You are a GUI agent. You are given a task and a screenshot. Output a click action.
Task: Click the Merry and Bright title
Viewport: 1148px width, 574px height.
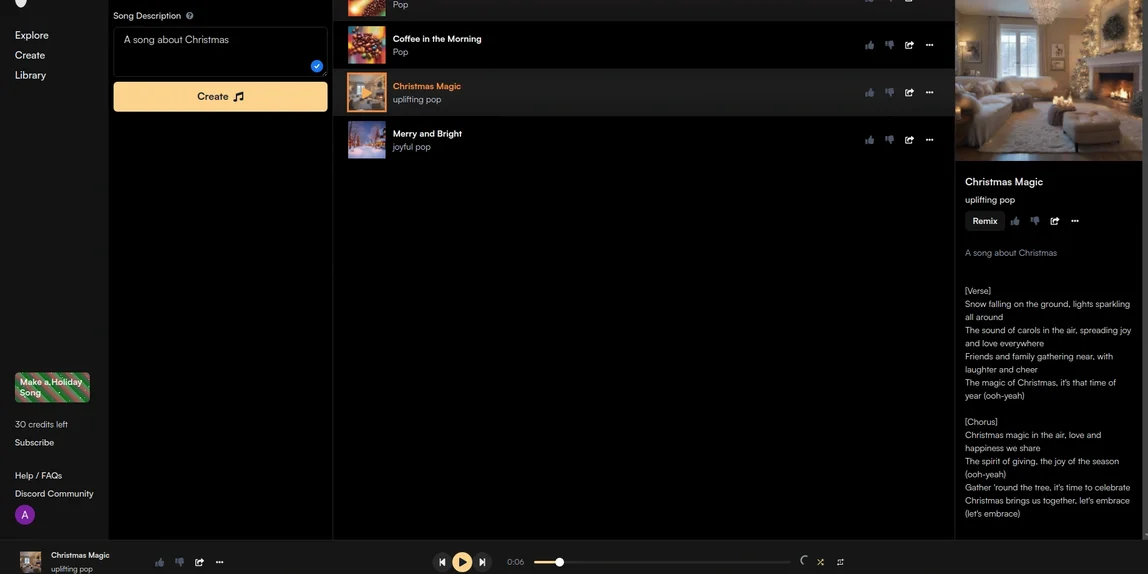pos(428,134)
